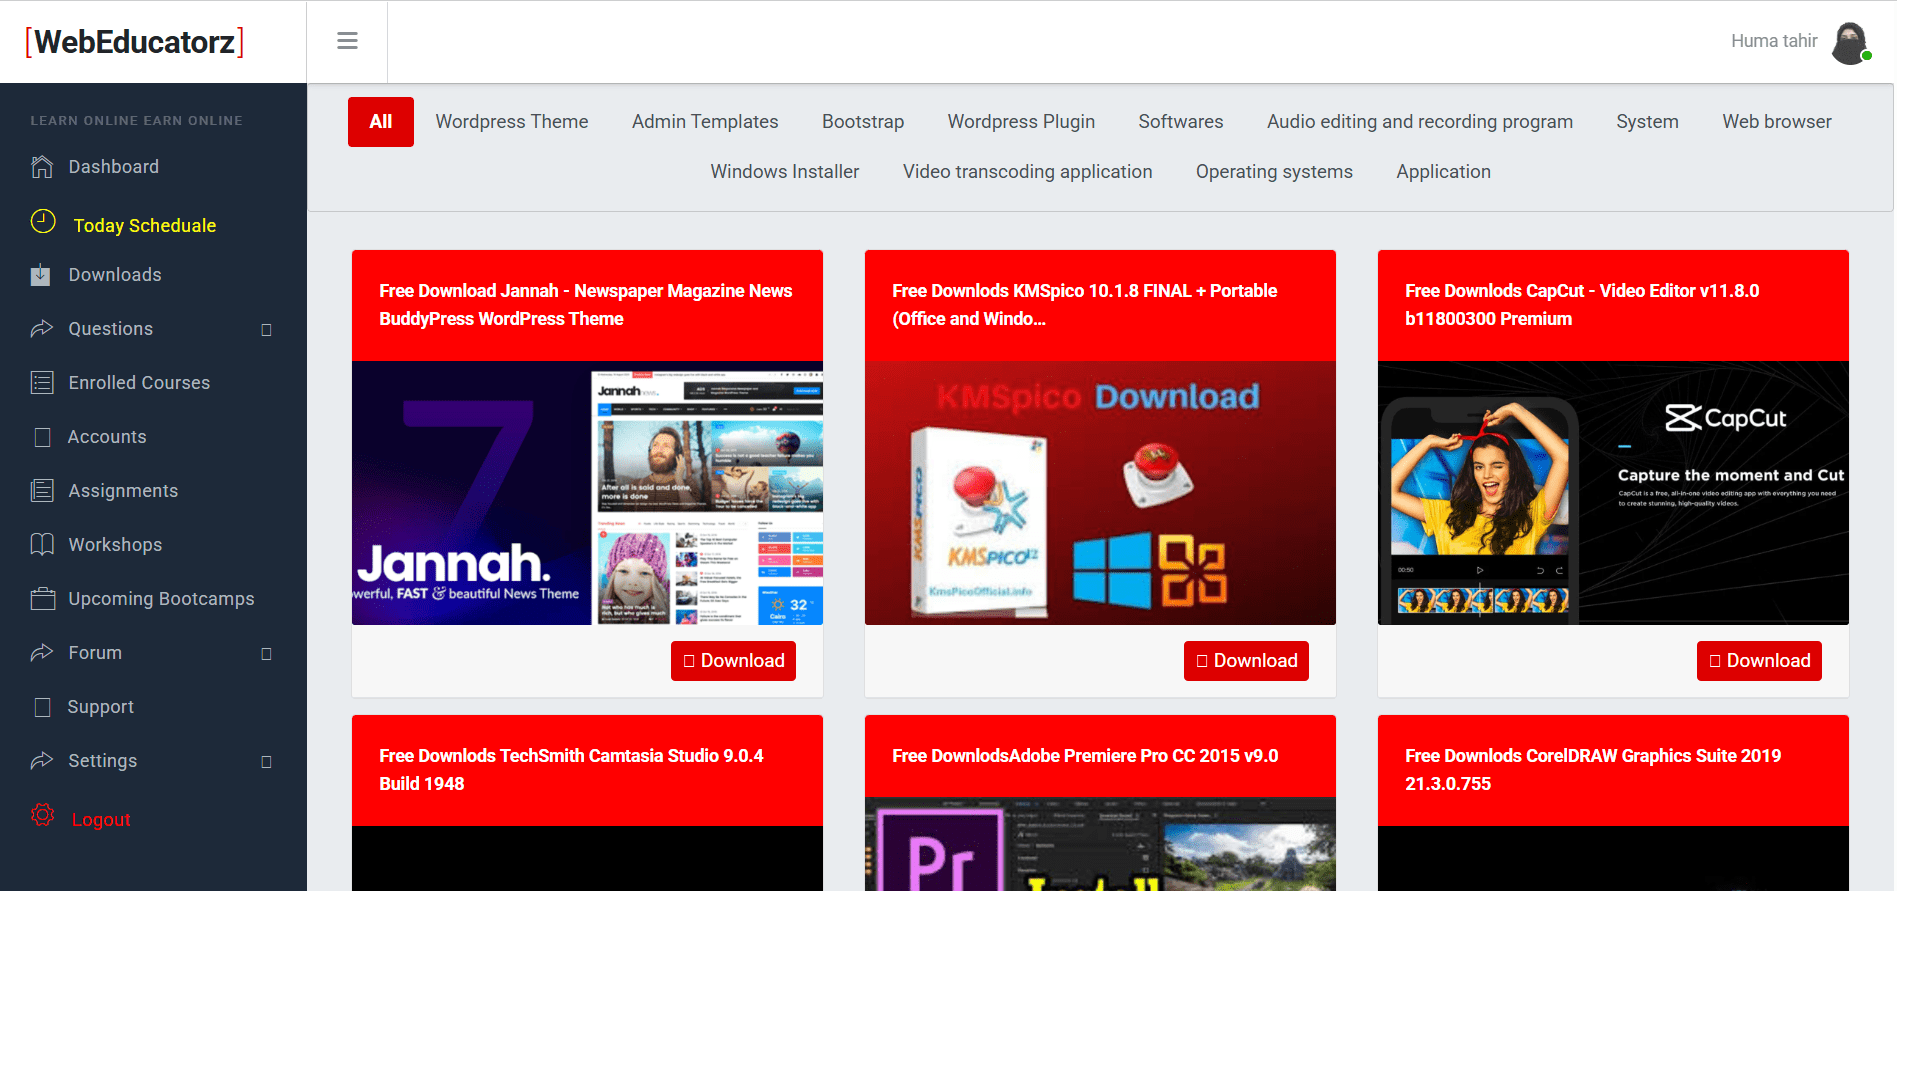
Task: Open Today Scheduale
Action: coord(145,226)
